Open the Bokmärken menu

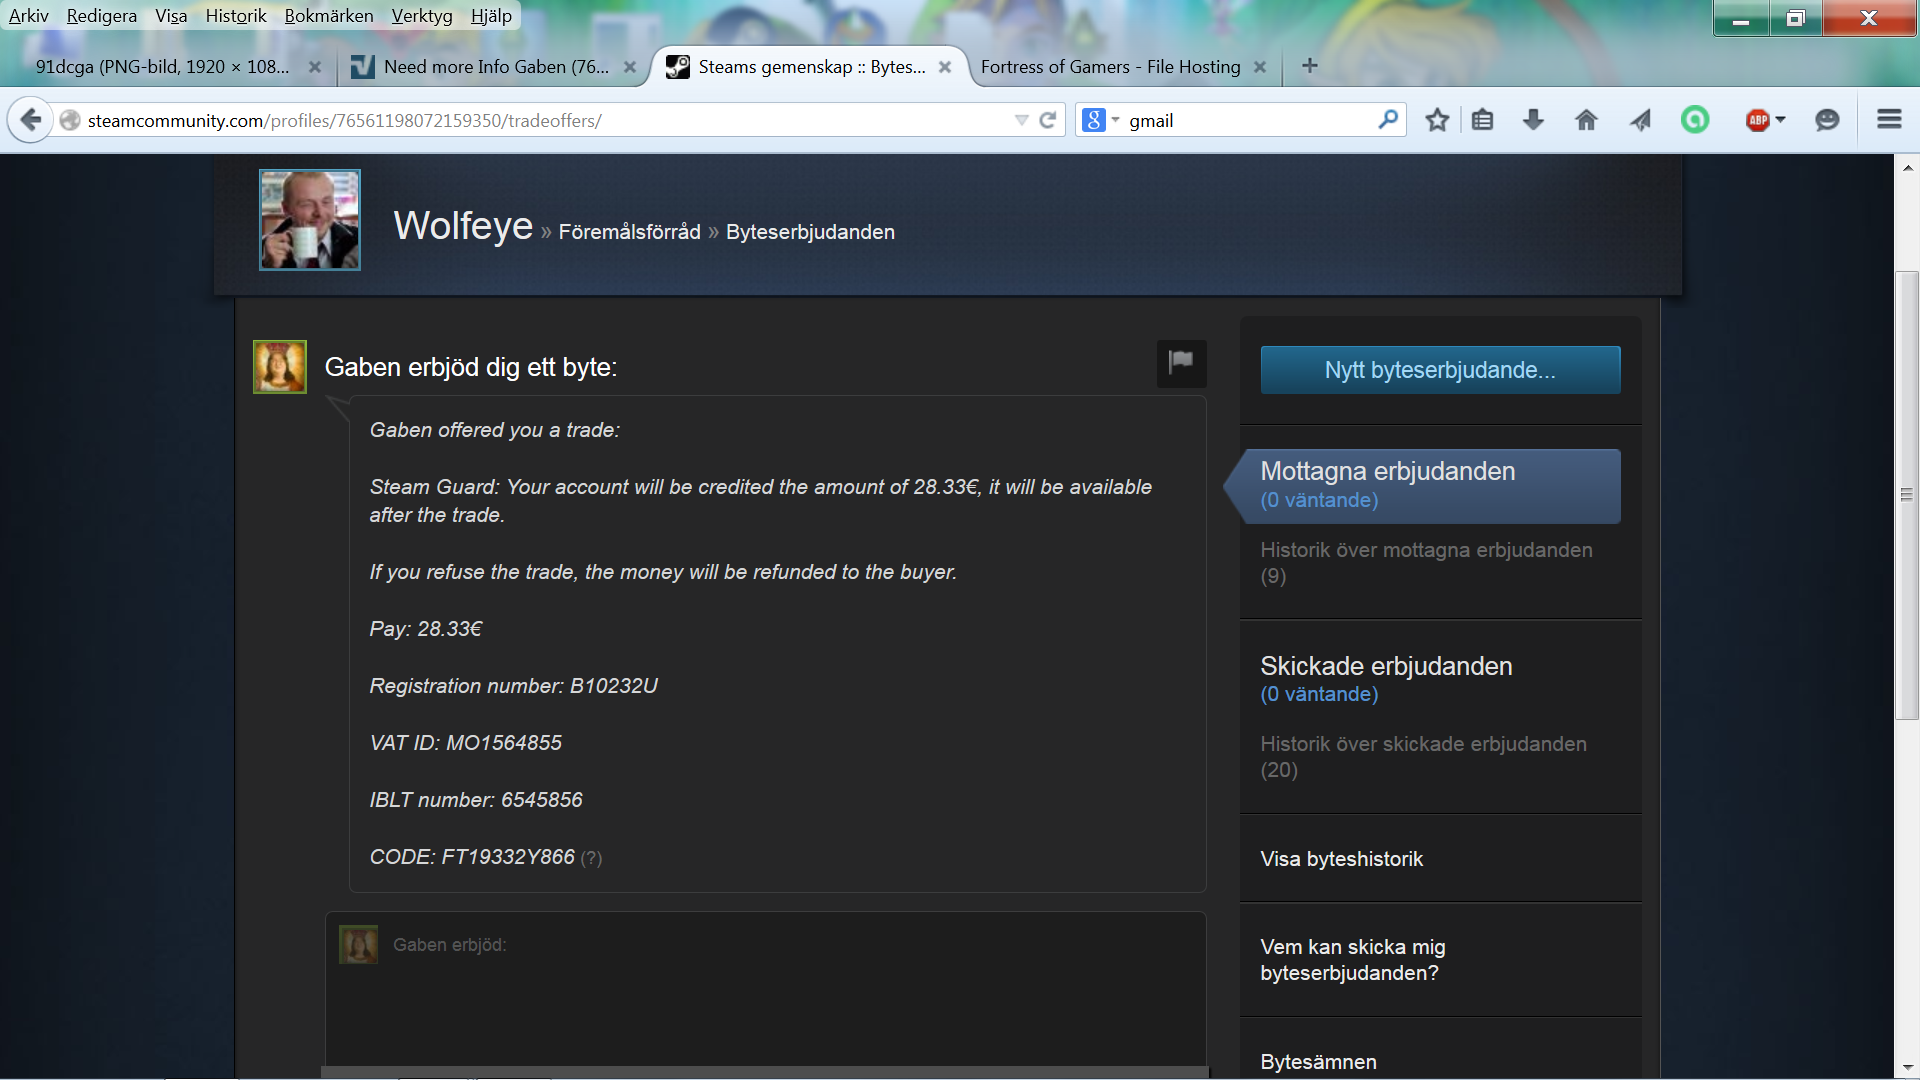[x=328, y=16]
